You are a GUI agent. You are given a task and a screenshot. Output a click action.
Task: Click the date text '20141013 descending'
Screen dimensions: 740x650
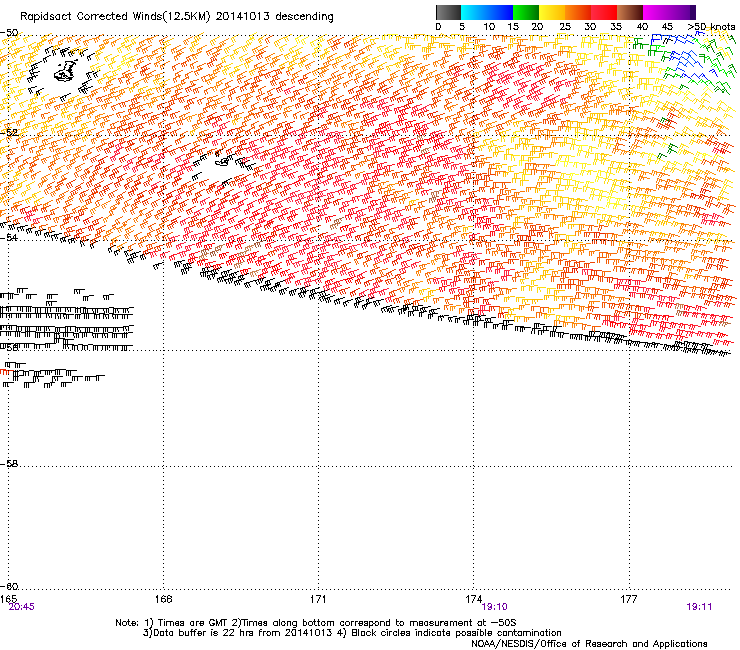pos(275,17)
